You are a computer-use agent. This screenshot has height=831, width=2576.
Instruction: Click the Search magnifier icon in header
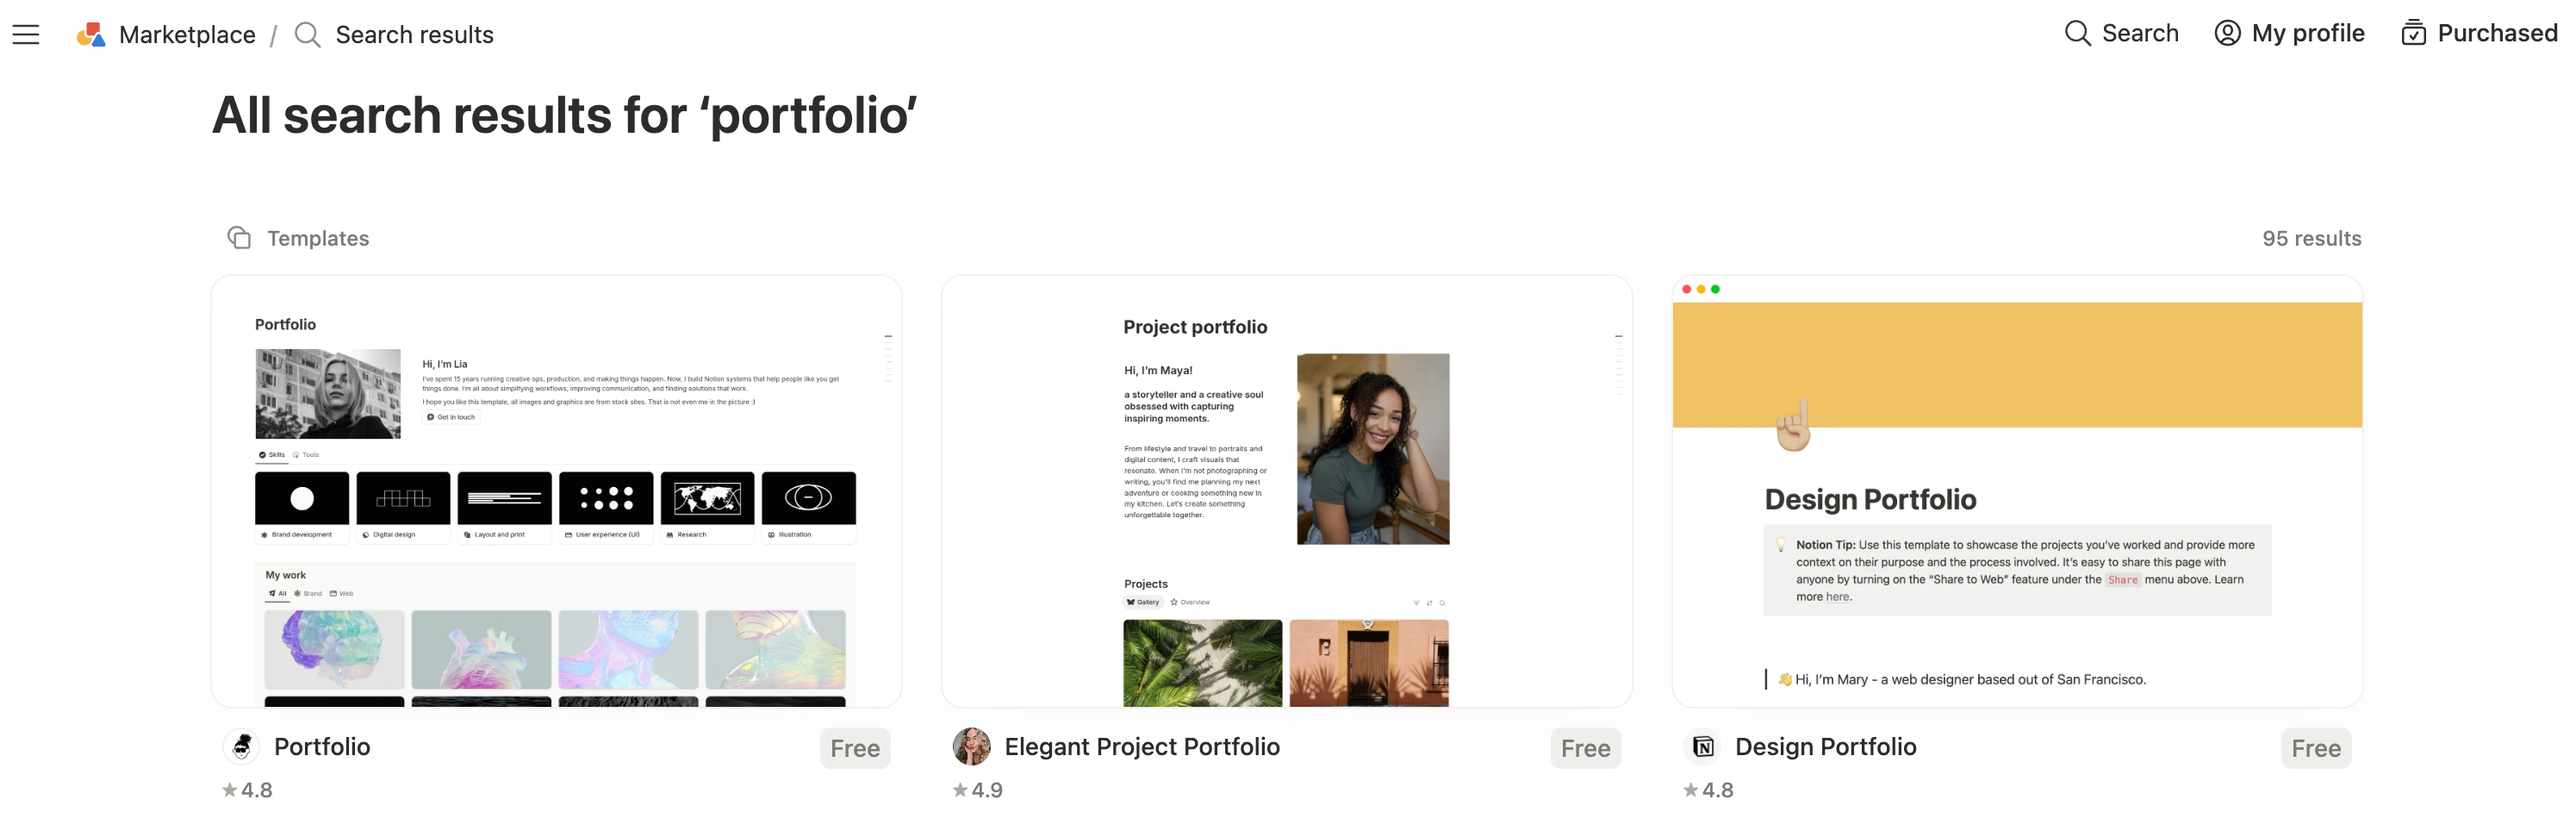pyautogui.click(x=2077, y=33)
